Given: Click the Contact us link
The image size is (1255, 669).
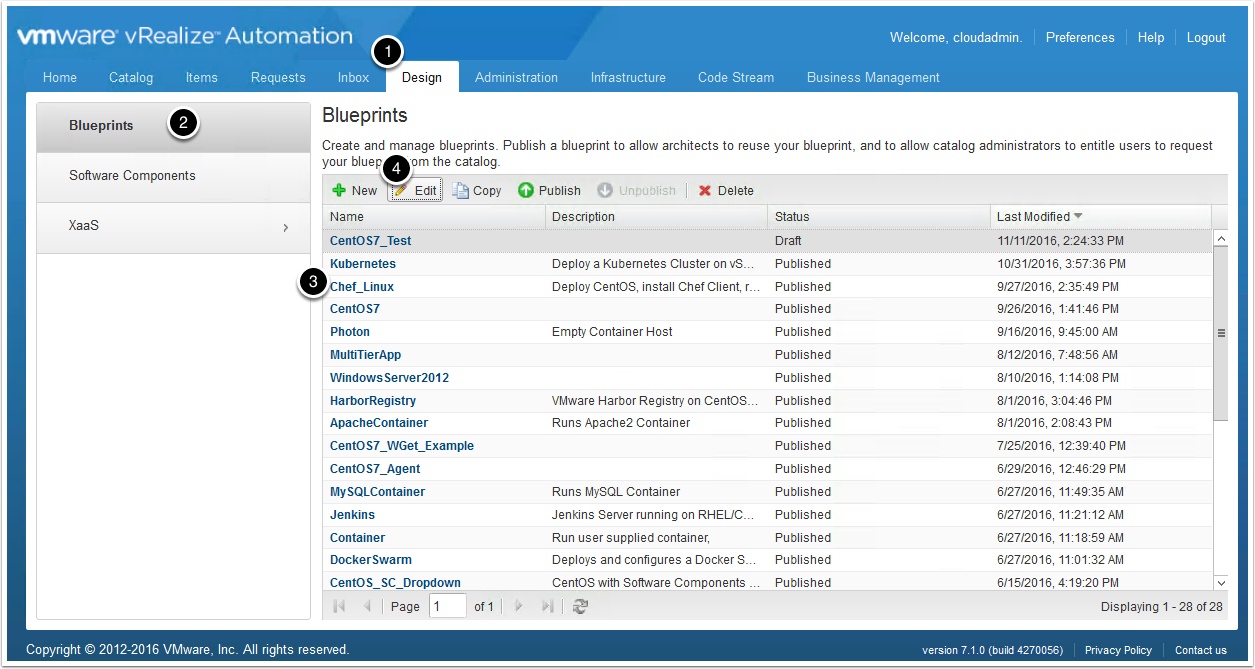Looking at the screenshot, I should [x=1201, y=650].
